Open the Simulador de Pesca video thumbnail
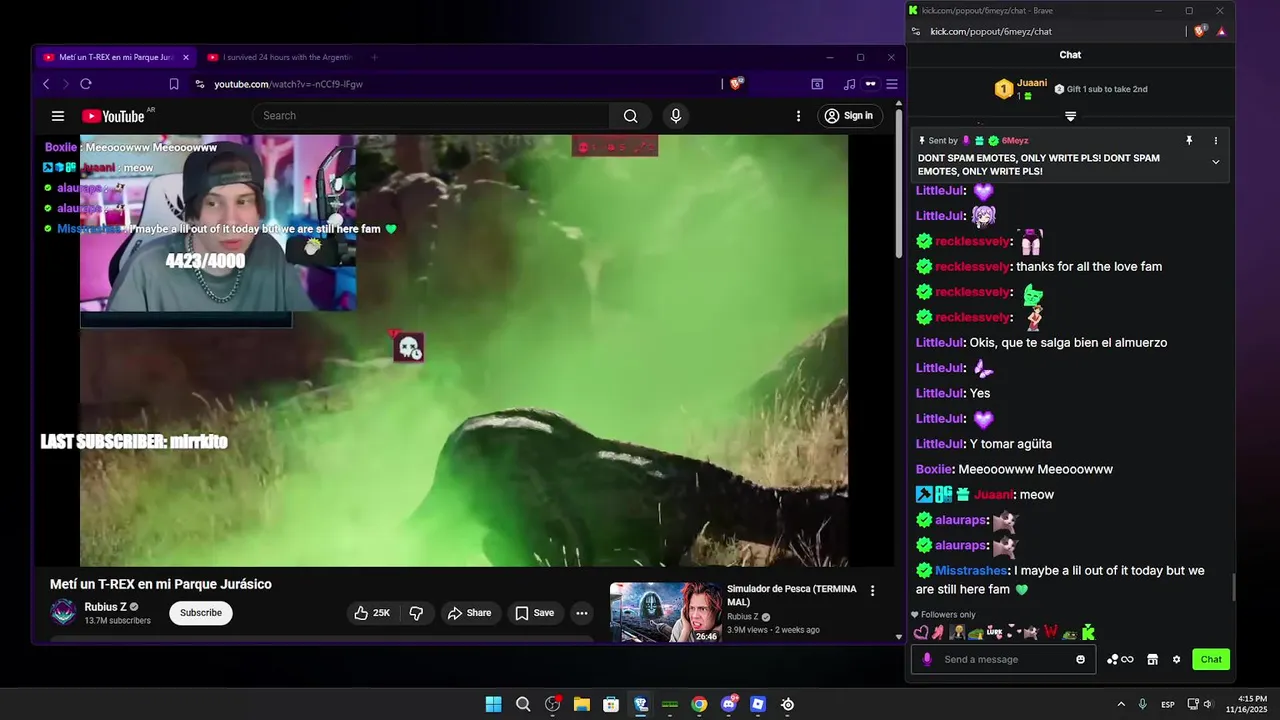This screenshot has width=1280, height=720. (x=665, y=612)
